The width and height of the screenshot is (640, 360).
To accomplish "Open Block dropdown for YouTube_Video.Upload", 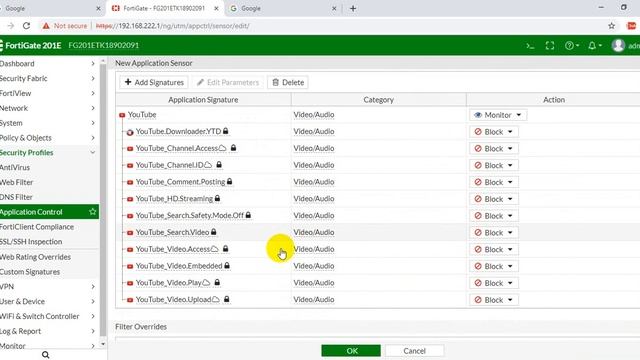I will click(x=493, y=300).
